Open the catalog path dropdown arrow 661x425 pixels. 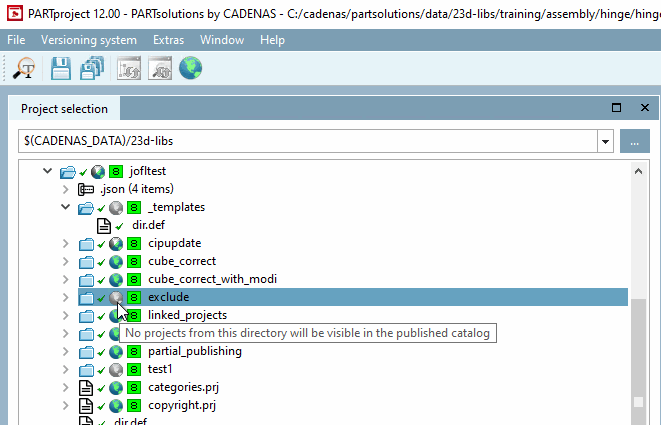[605, 141]
